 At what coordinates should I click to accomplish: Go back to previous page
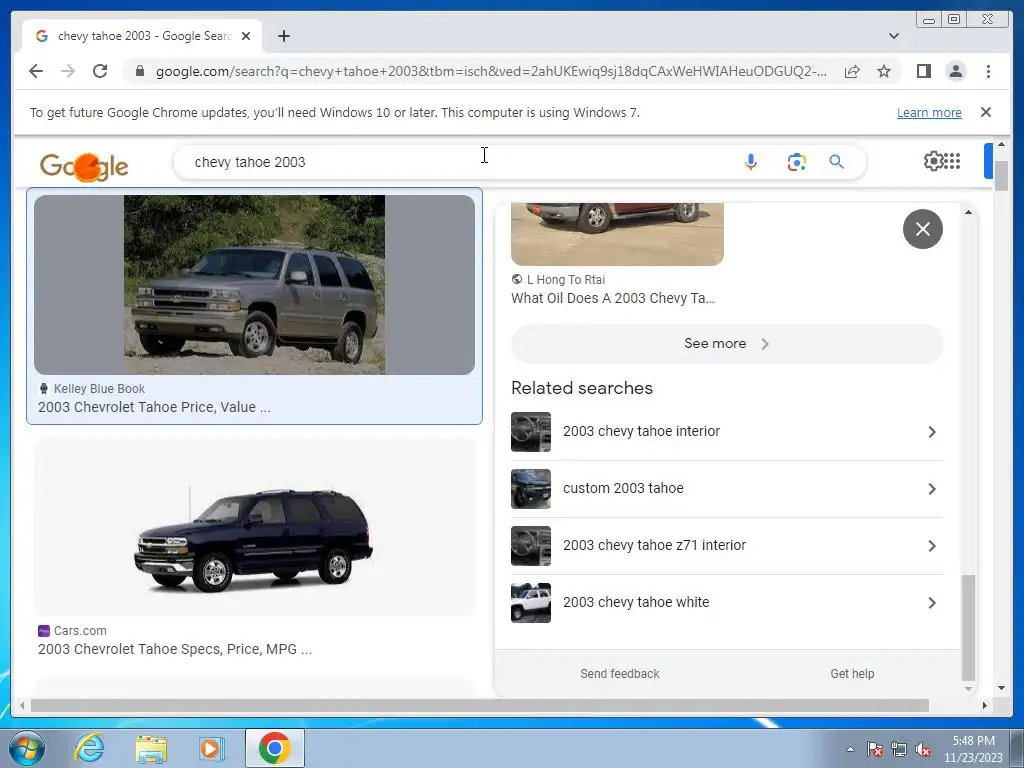tap(36, 71)
